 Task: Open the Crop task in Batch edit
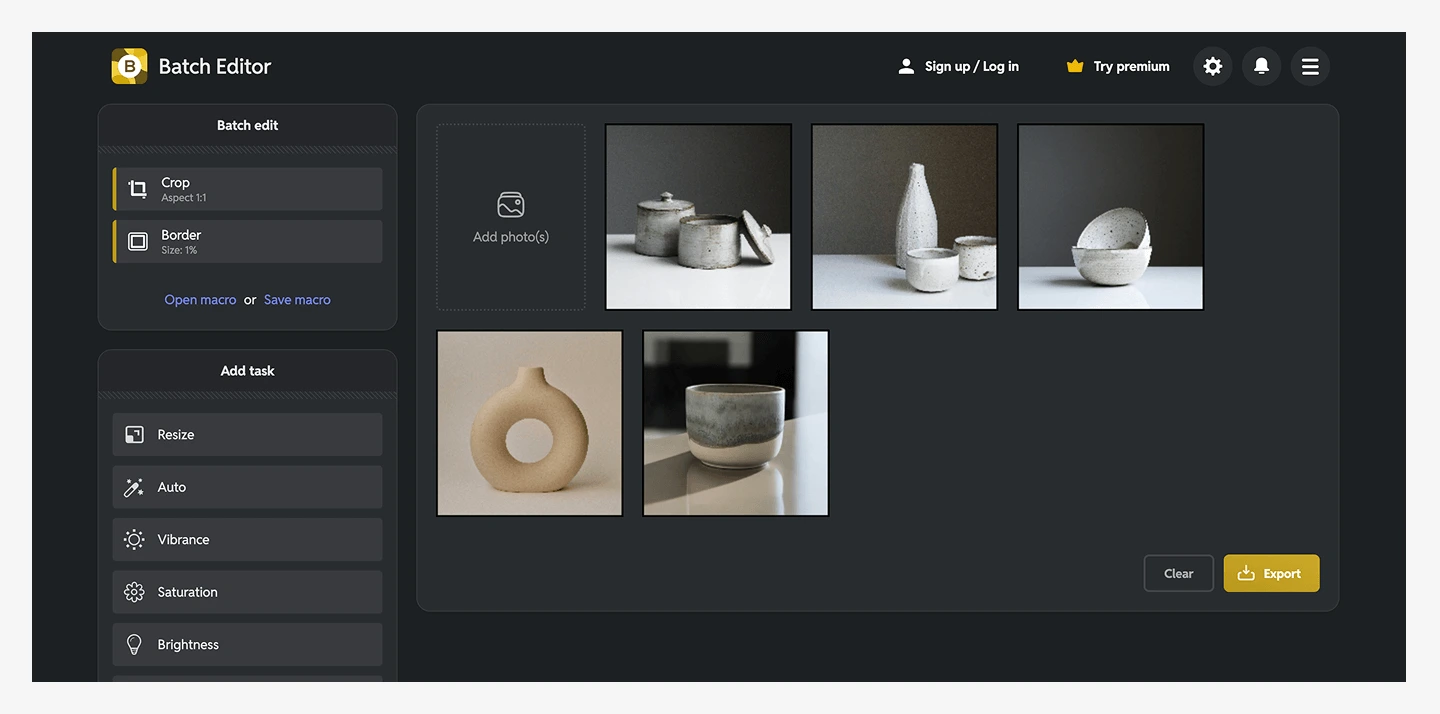(x=247, y=189)
